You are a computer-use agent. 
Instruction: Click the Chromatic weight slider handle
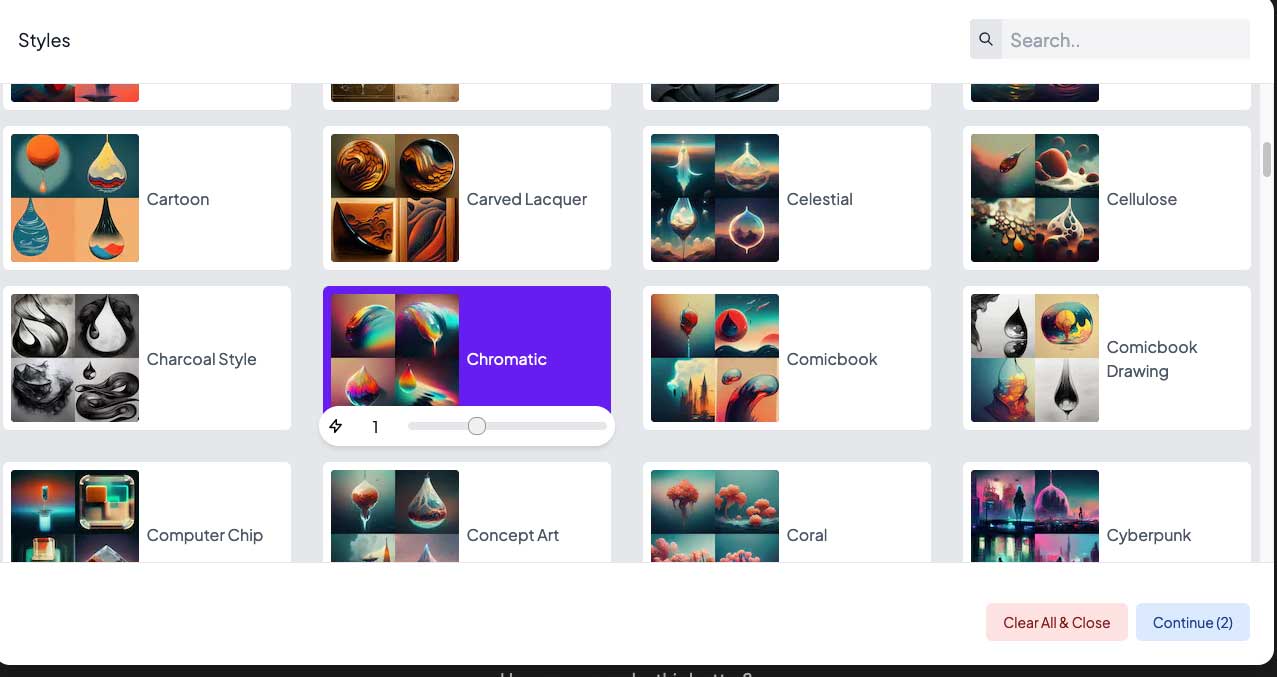[x=477, y=426]
